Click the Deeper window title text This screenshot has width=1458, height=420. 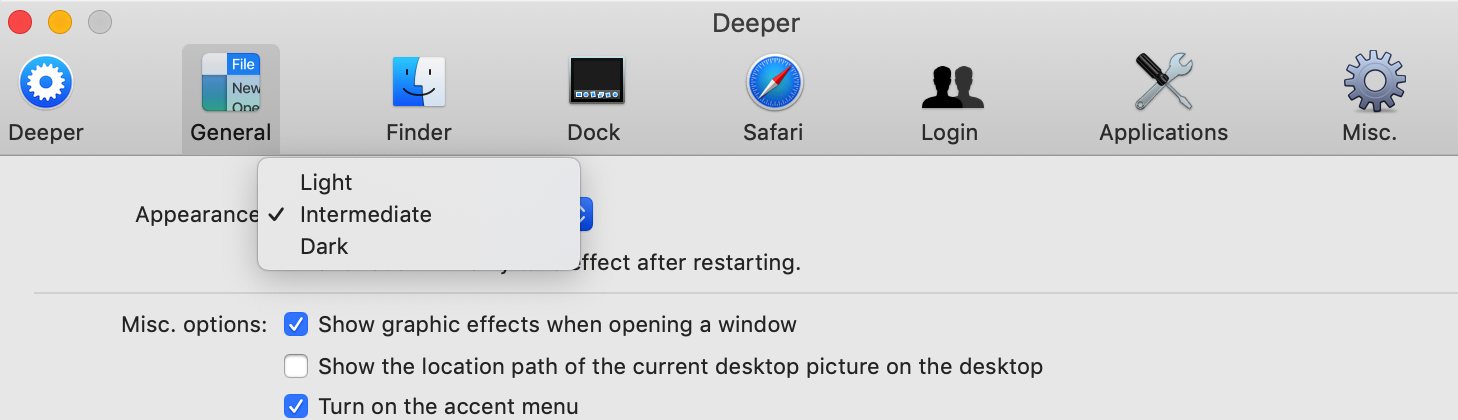tap(756, 22)
